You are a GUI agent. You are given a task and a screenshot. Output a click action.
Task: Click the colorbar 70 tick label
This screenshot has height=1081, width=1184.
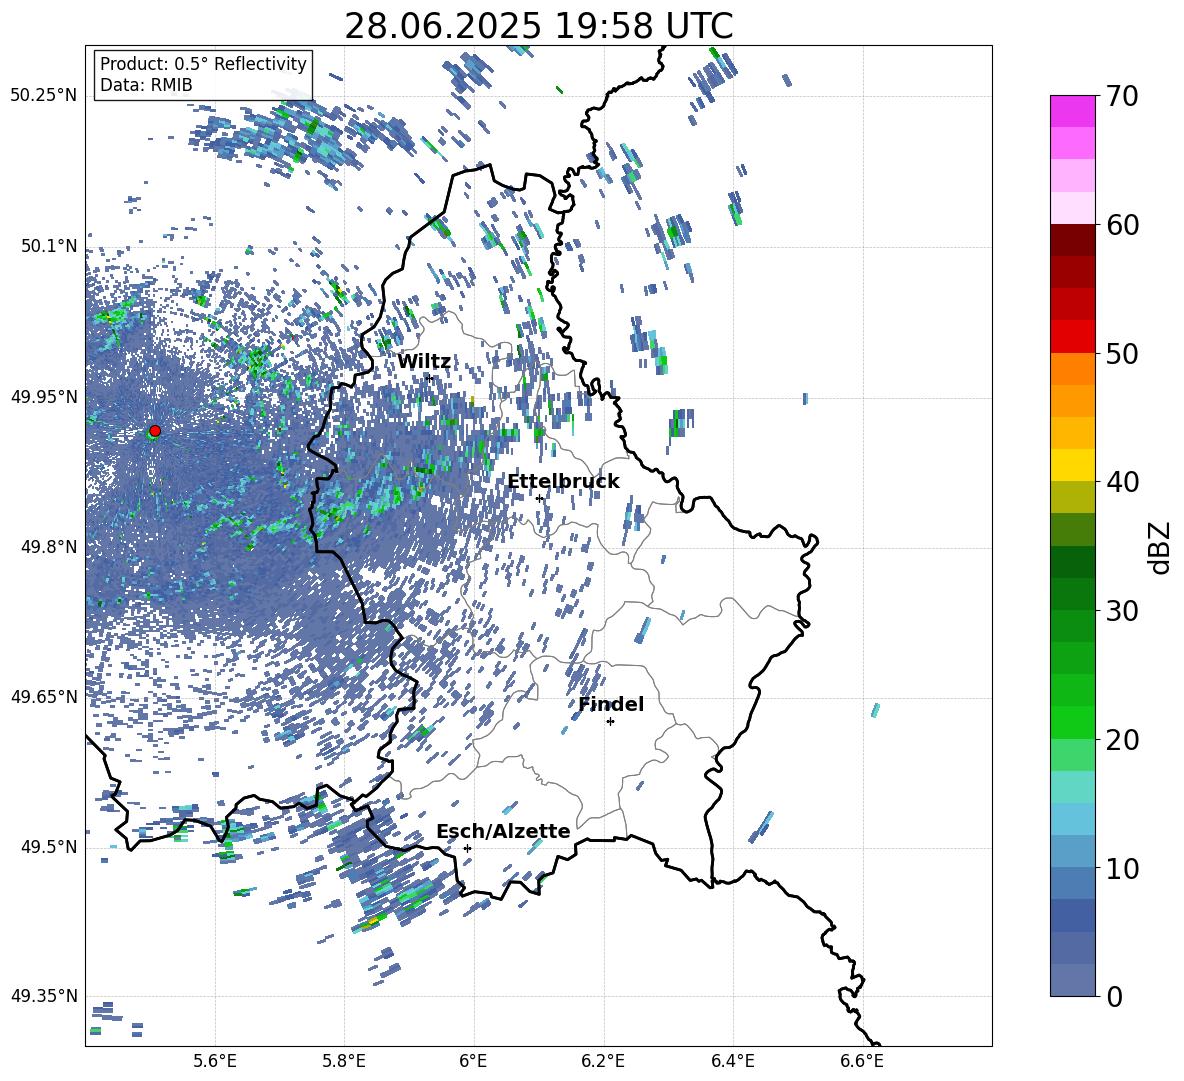(1122, 96)
